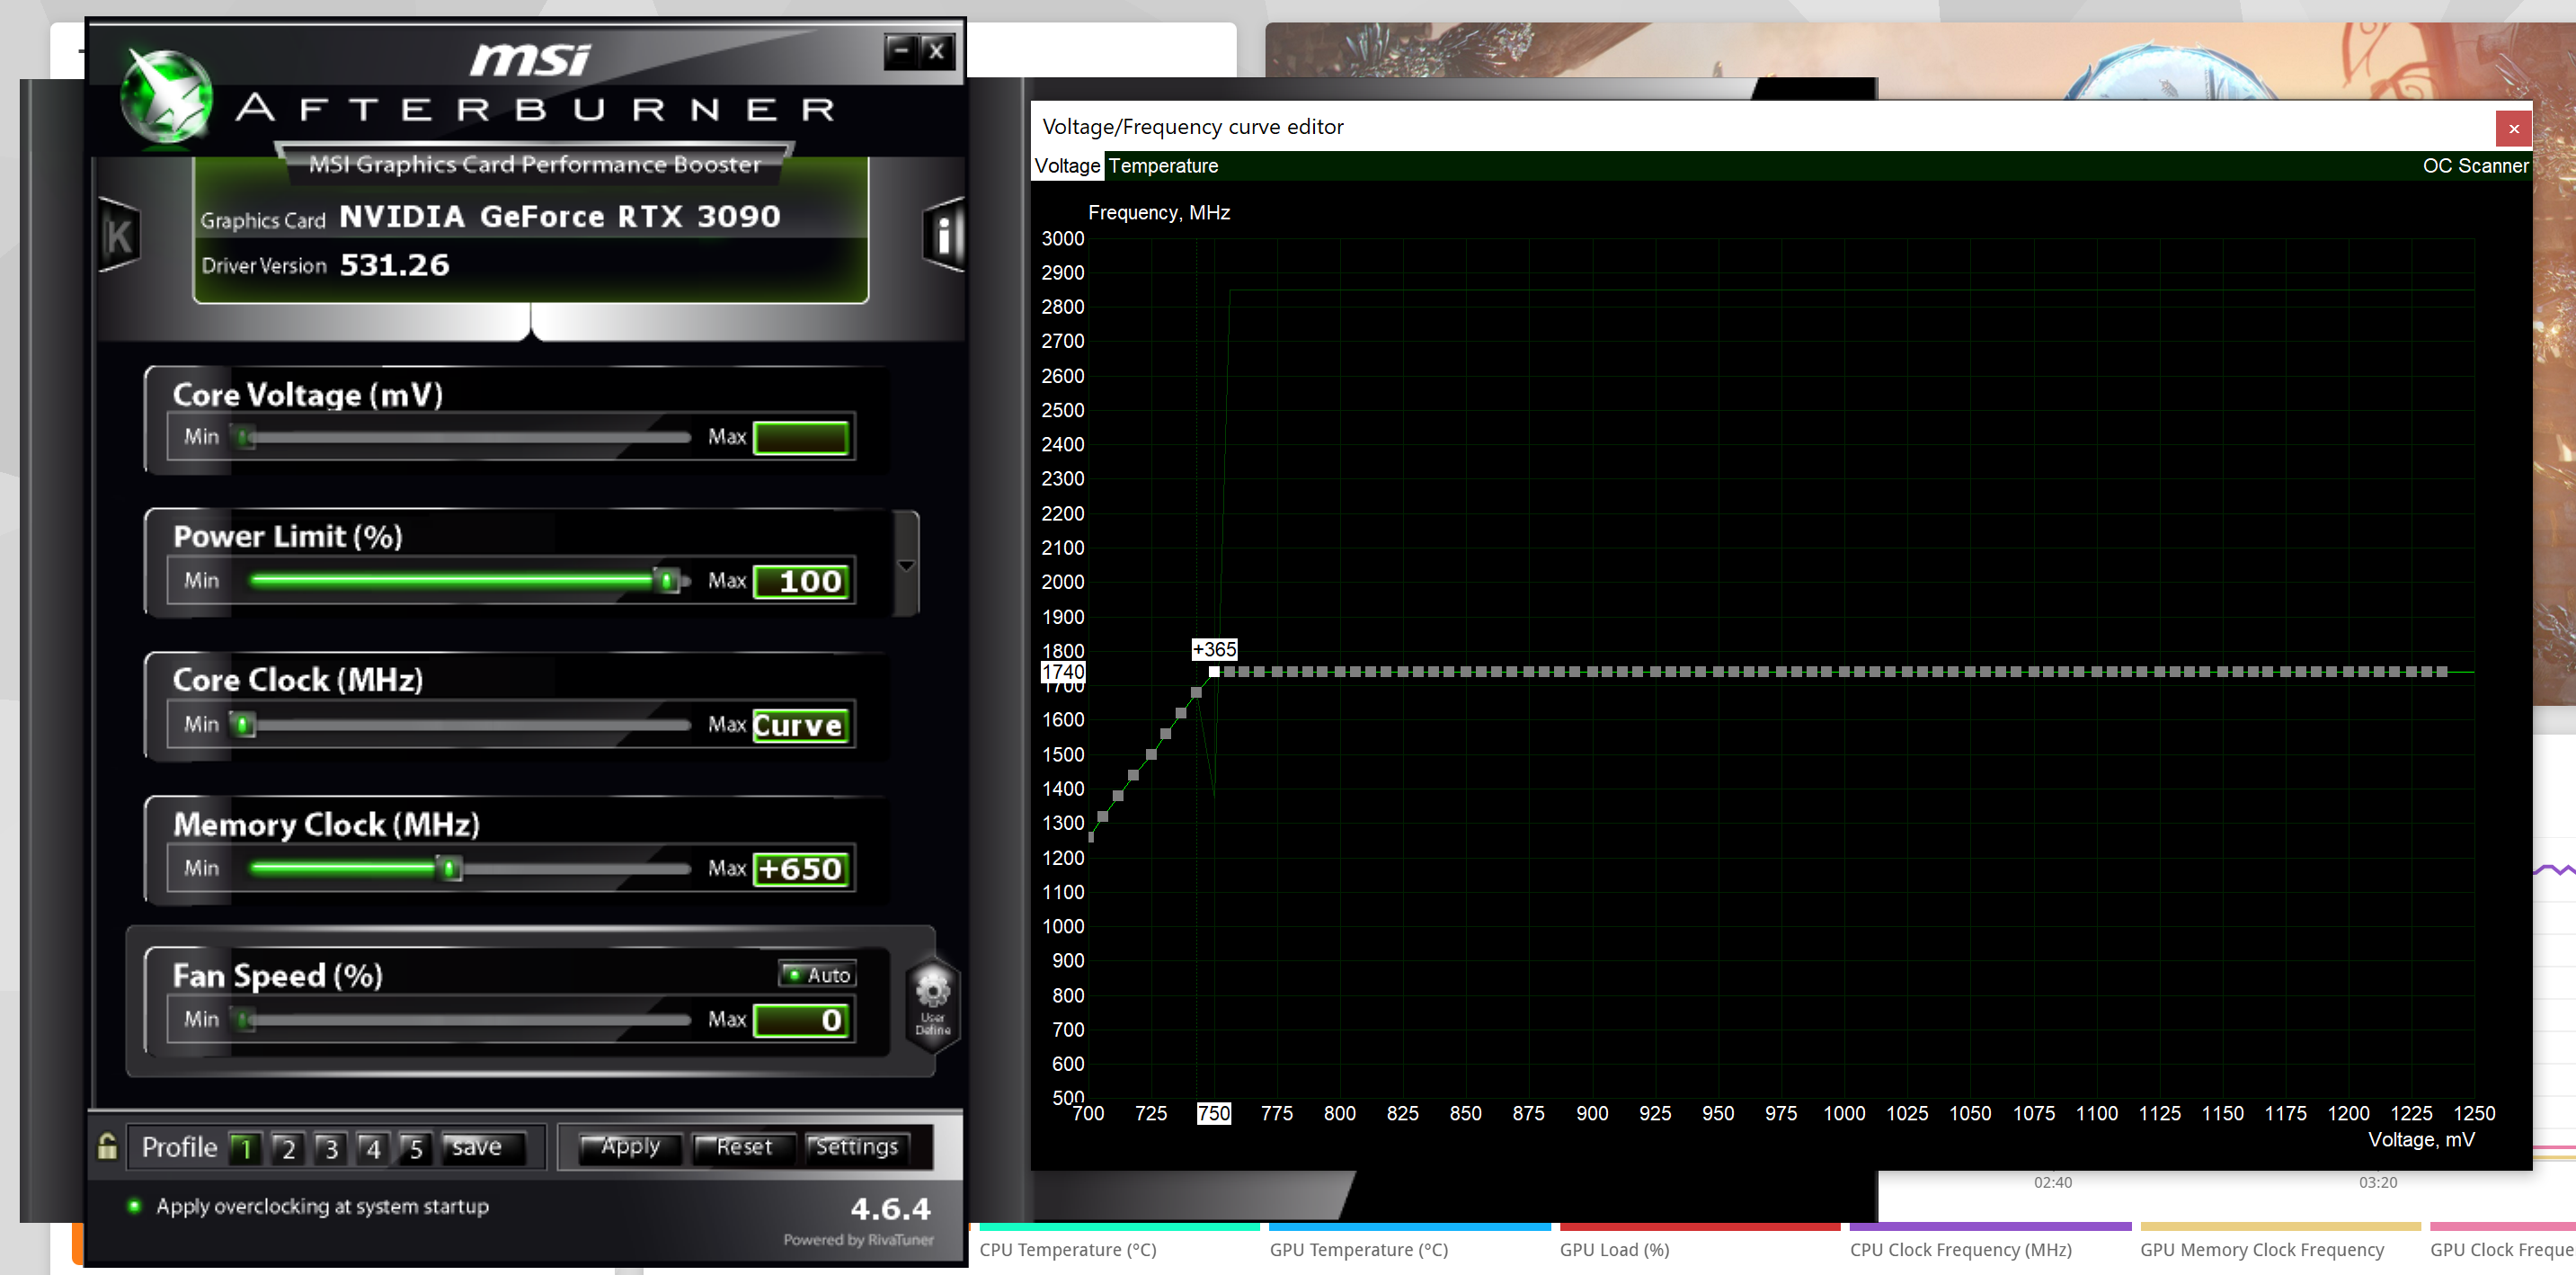Toggle Apply overclocking at system startup

coord(135,1206)
